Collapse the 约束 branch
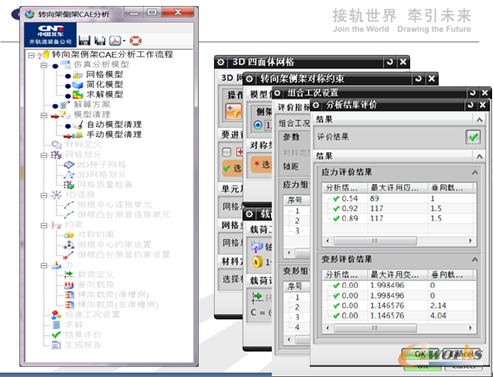 tap(43, 225)
